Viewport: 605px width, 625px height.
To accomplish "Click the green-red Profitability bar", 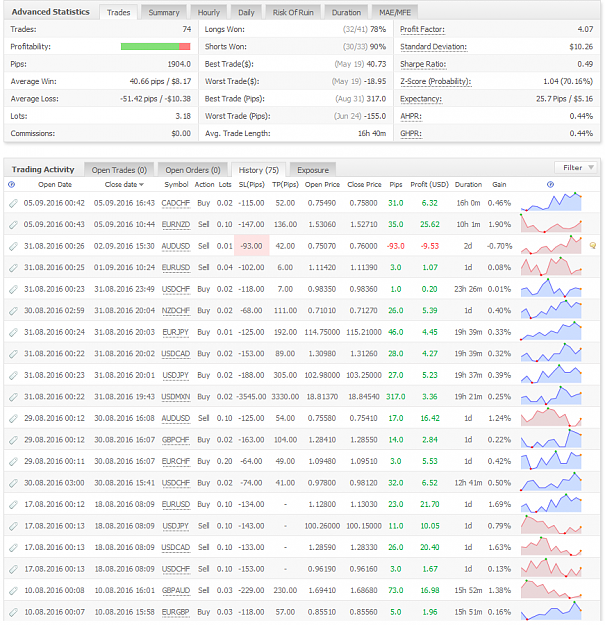I will click(x=155, y=47).
